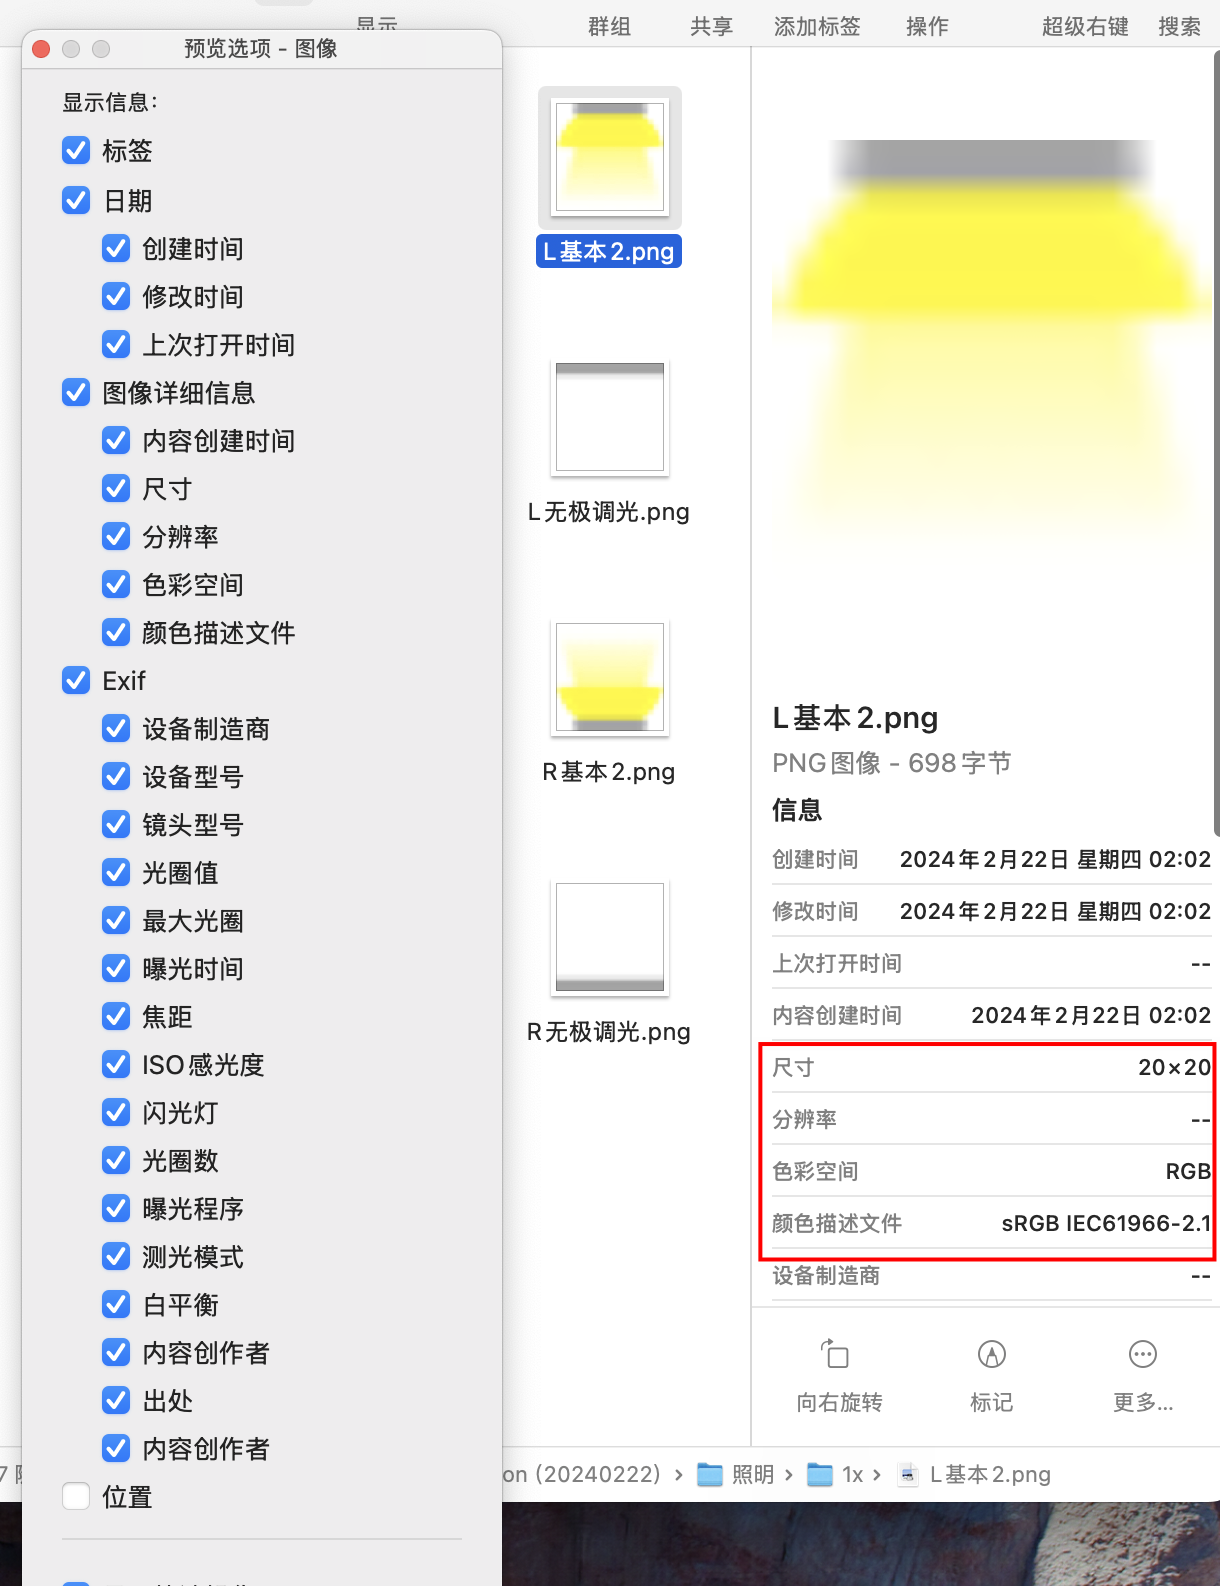1220x1586 pixels.
Task: Toggle the Exif checkbox
Action: point(76,680)
